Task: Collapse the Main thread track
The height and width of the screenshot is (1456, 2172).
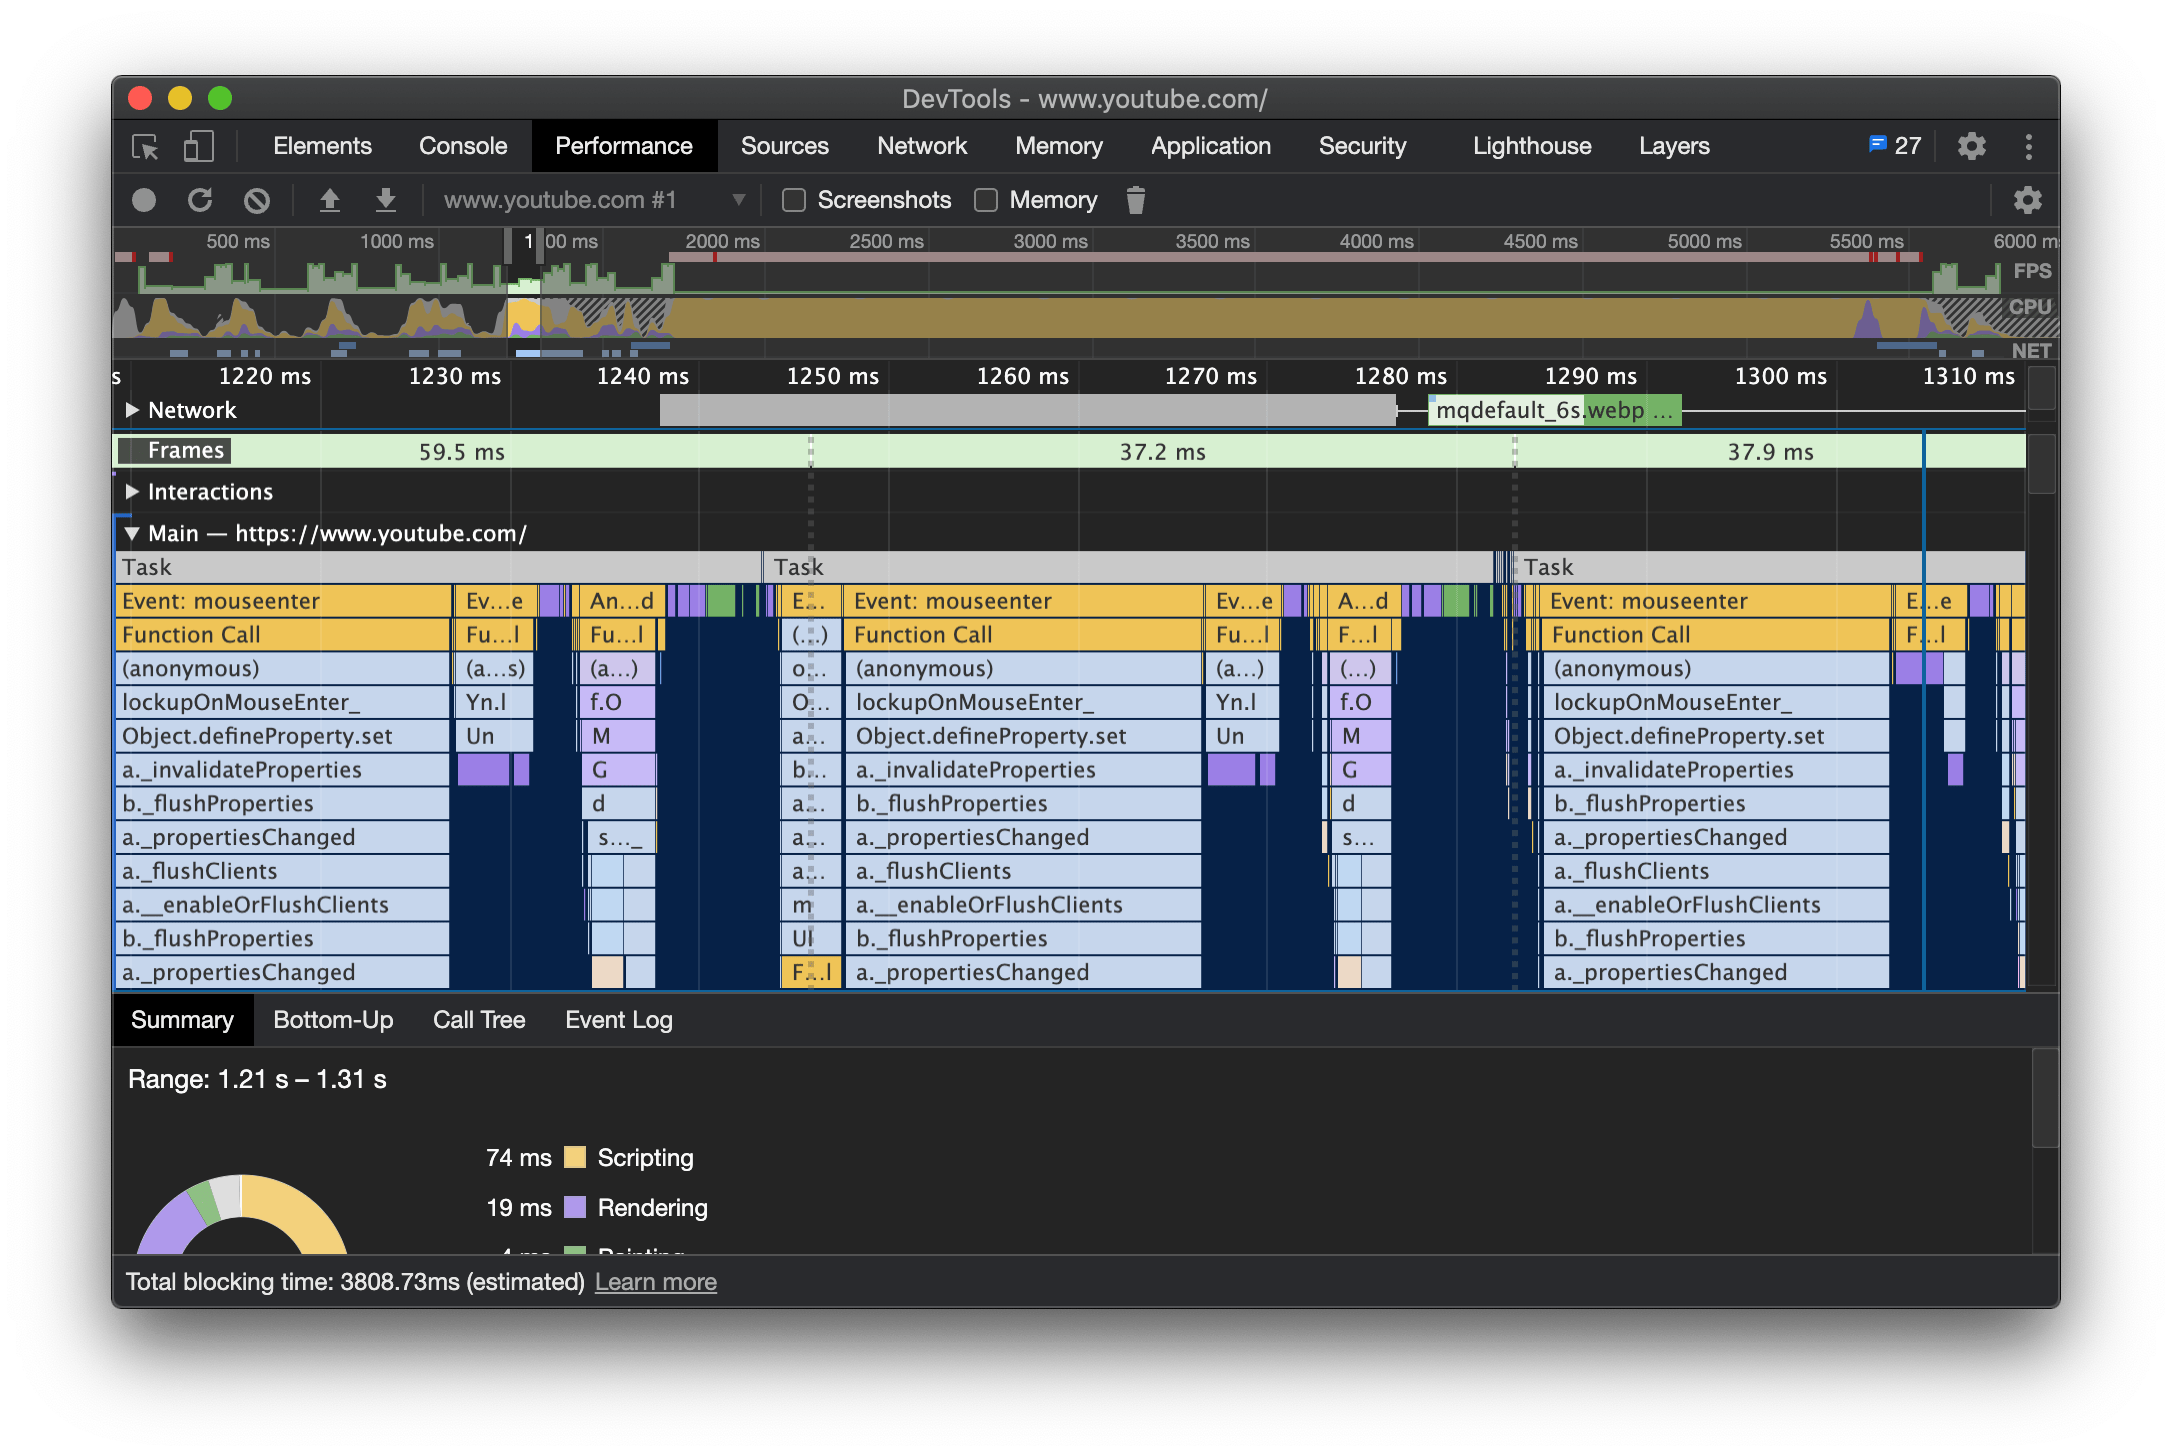Action: click(132, 533)
